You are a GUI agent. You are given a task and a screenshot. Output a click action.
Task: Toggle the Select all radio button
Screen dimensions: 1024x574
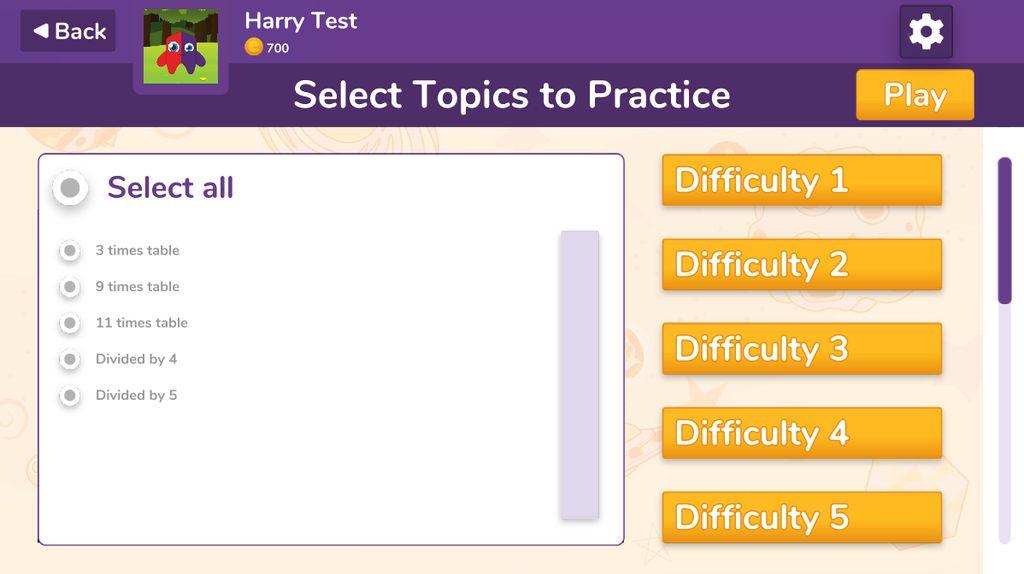70,188
